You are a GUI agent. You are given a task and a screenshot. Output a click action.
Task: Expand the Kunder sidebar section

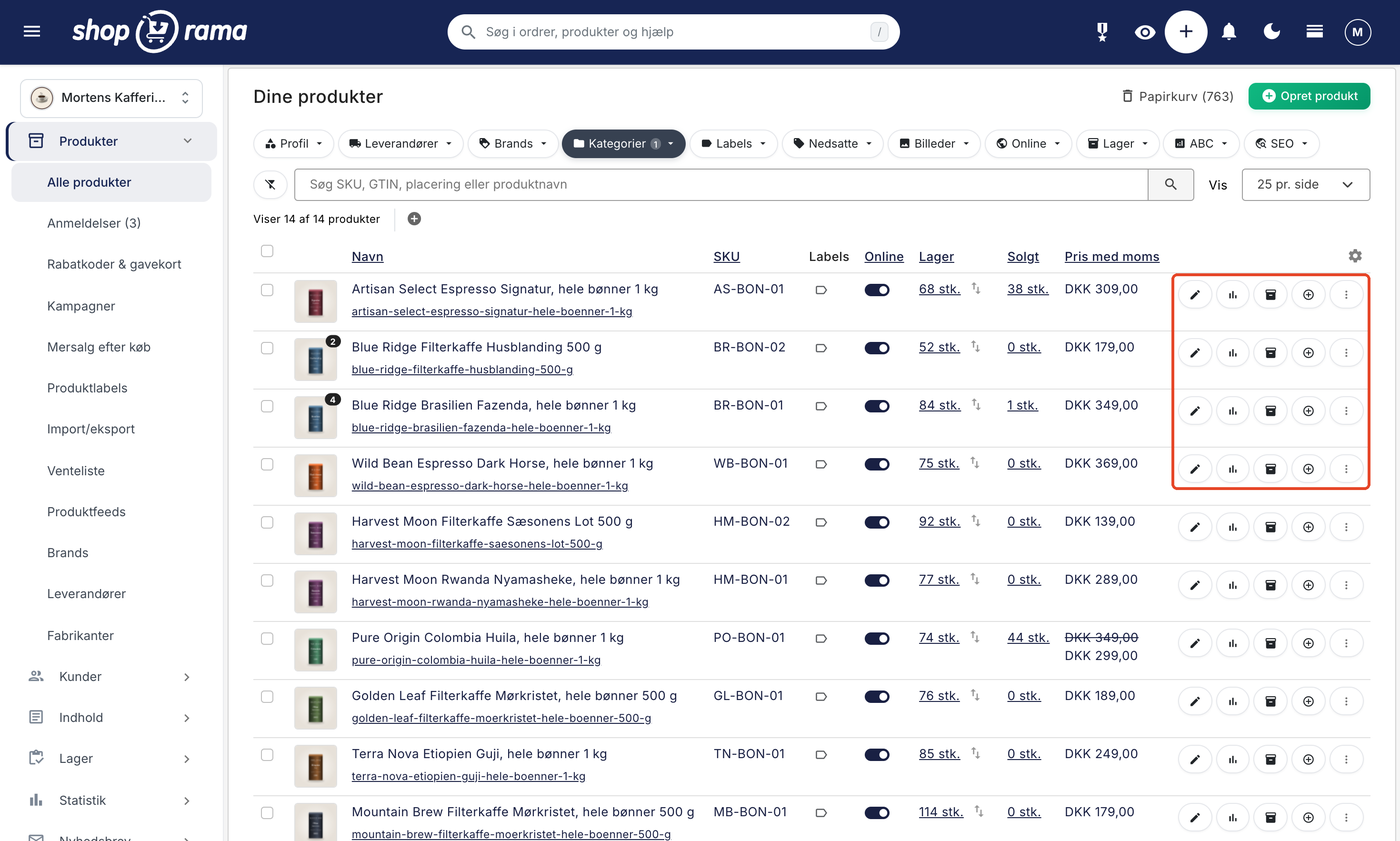pyautogui.click(x=110, y=677)
